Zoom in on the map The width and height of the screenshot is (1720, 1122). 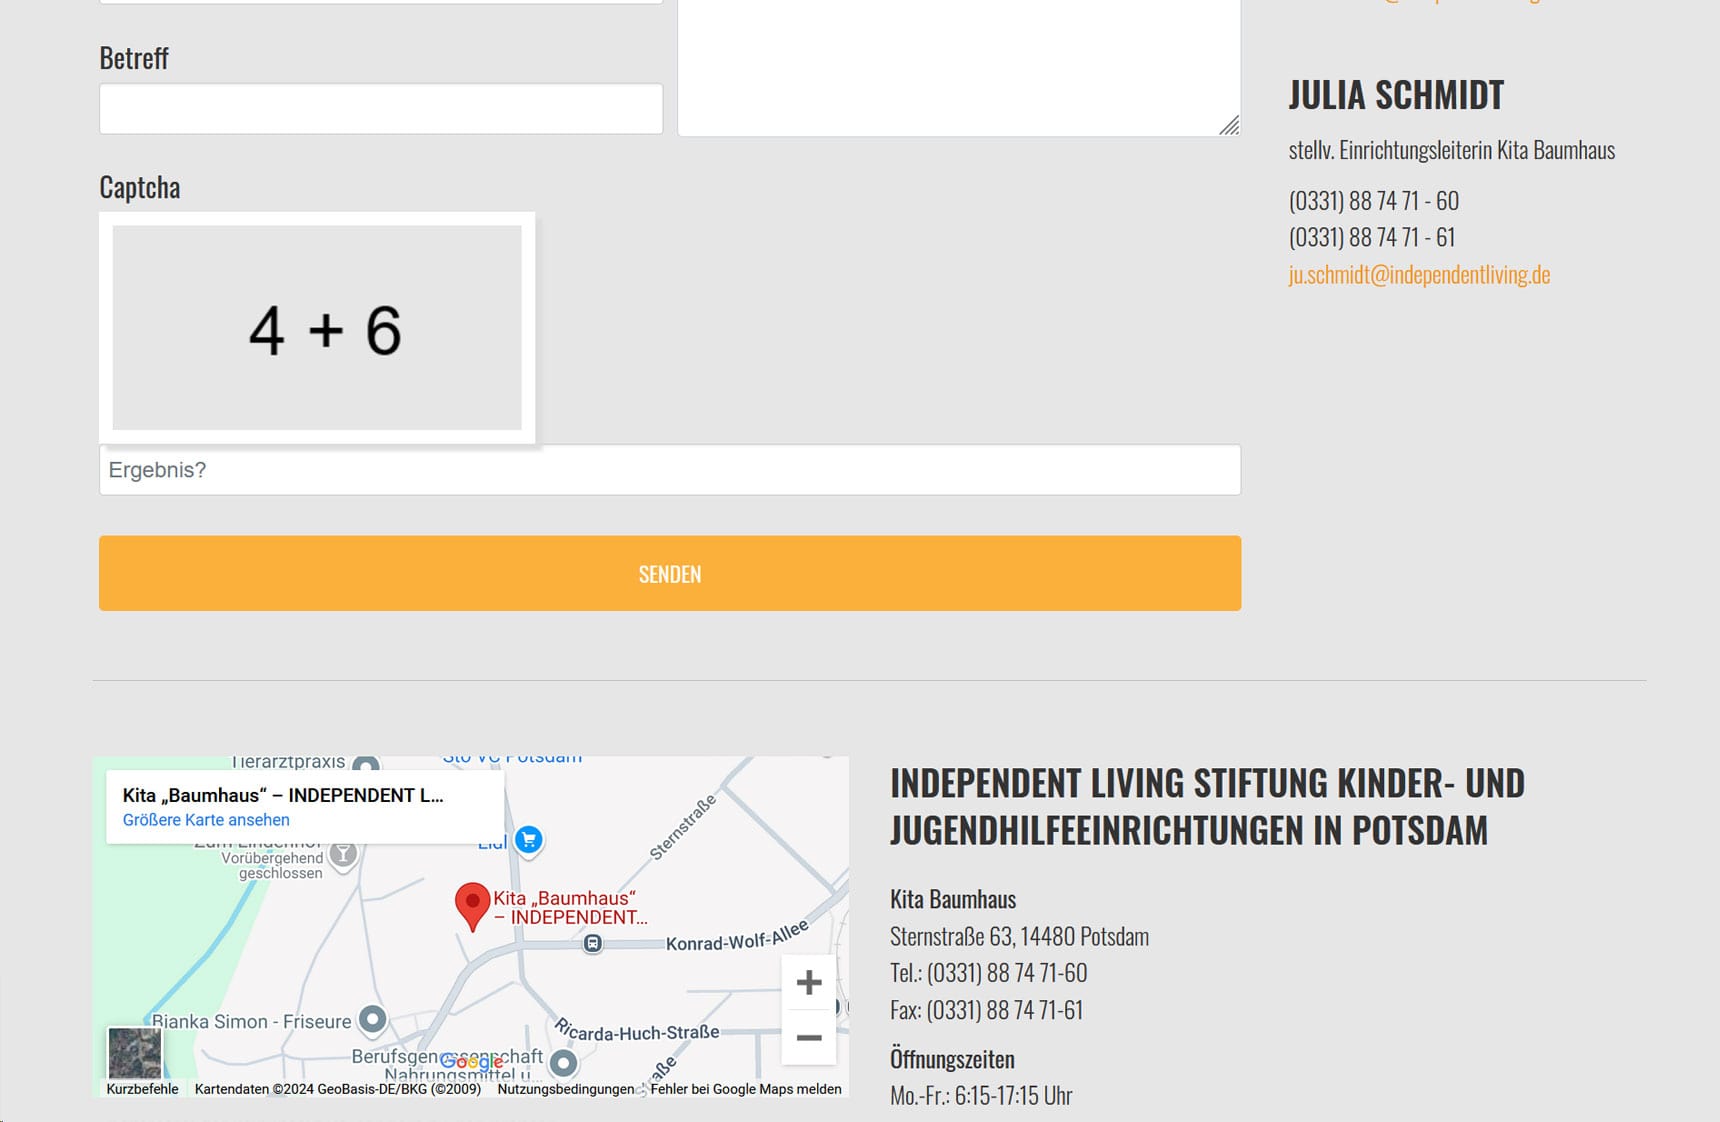coord(808,982)
